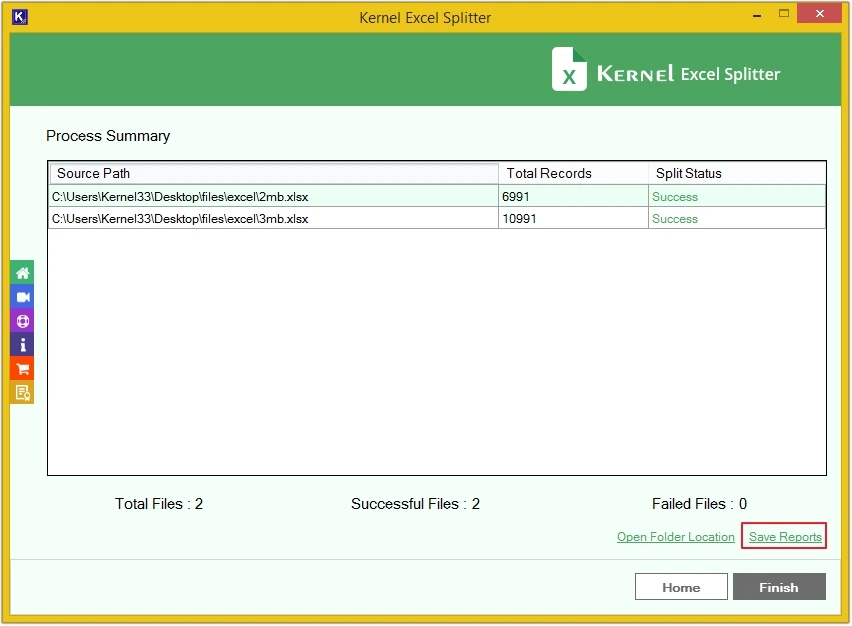Select the Home icon in the sidebar
Image resolution: width=852 pixels, height=626 pixels.
point(21,272)
